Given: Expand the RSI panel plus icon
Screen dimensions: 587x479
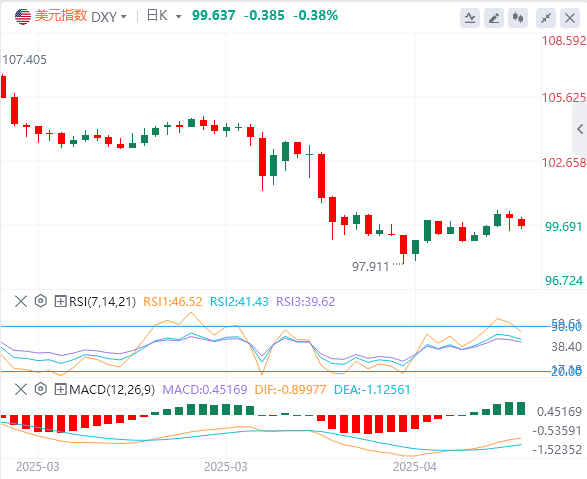Looking at the screenshot, I should [x=60, y=301].
